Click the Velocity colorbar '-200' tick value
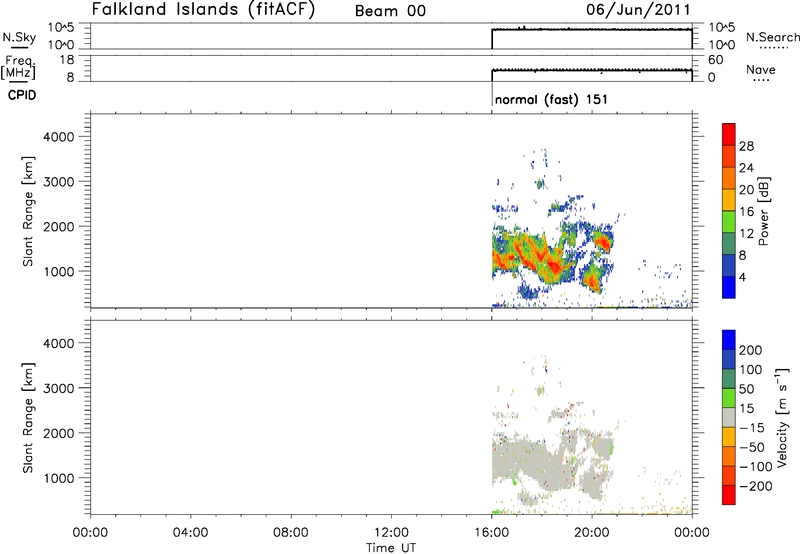Viewport: 800px width, 554px height. 756,486
